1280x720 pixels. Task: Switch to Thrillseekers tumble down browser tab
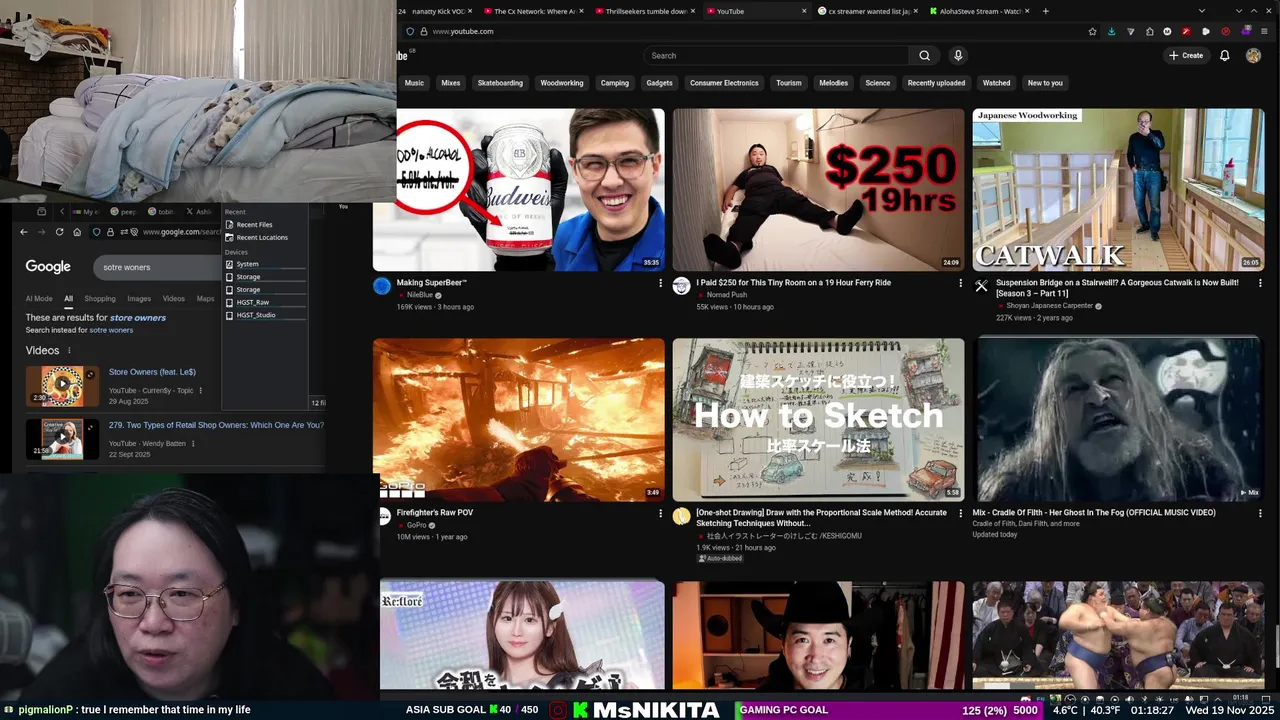pyautogui.click(x=646, y=11)
